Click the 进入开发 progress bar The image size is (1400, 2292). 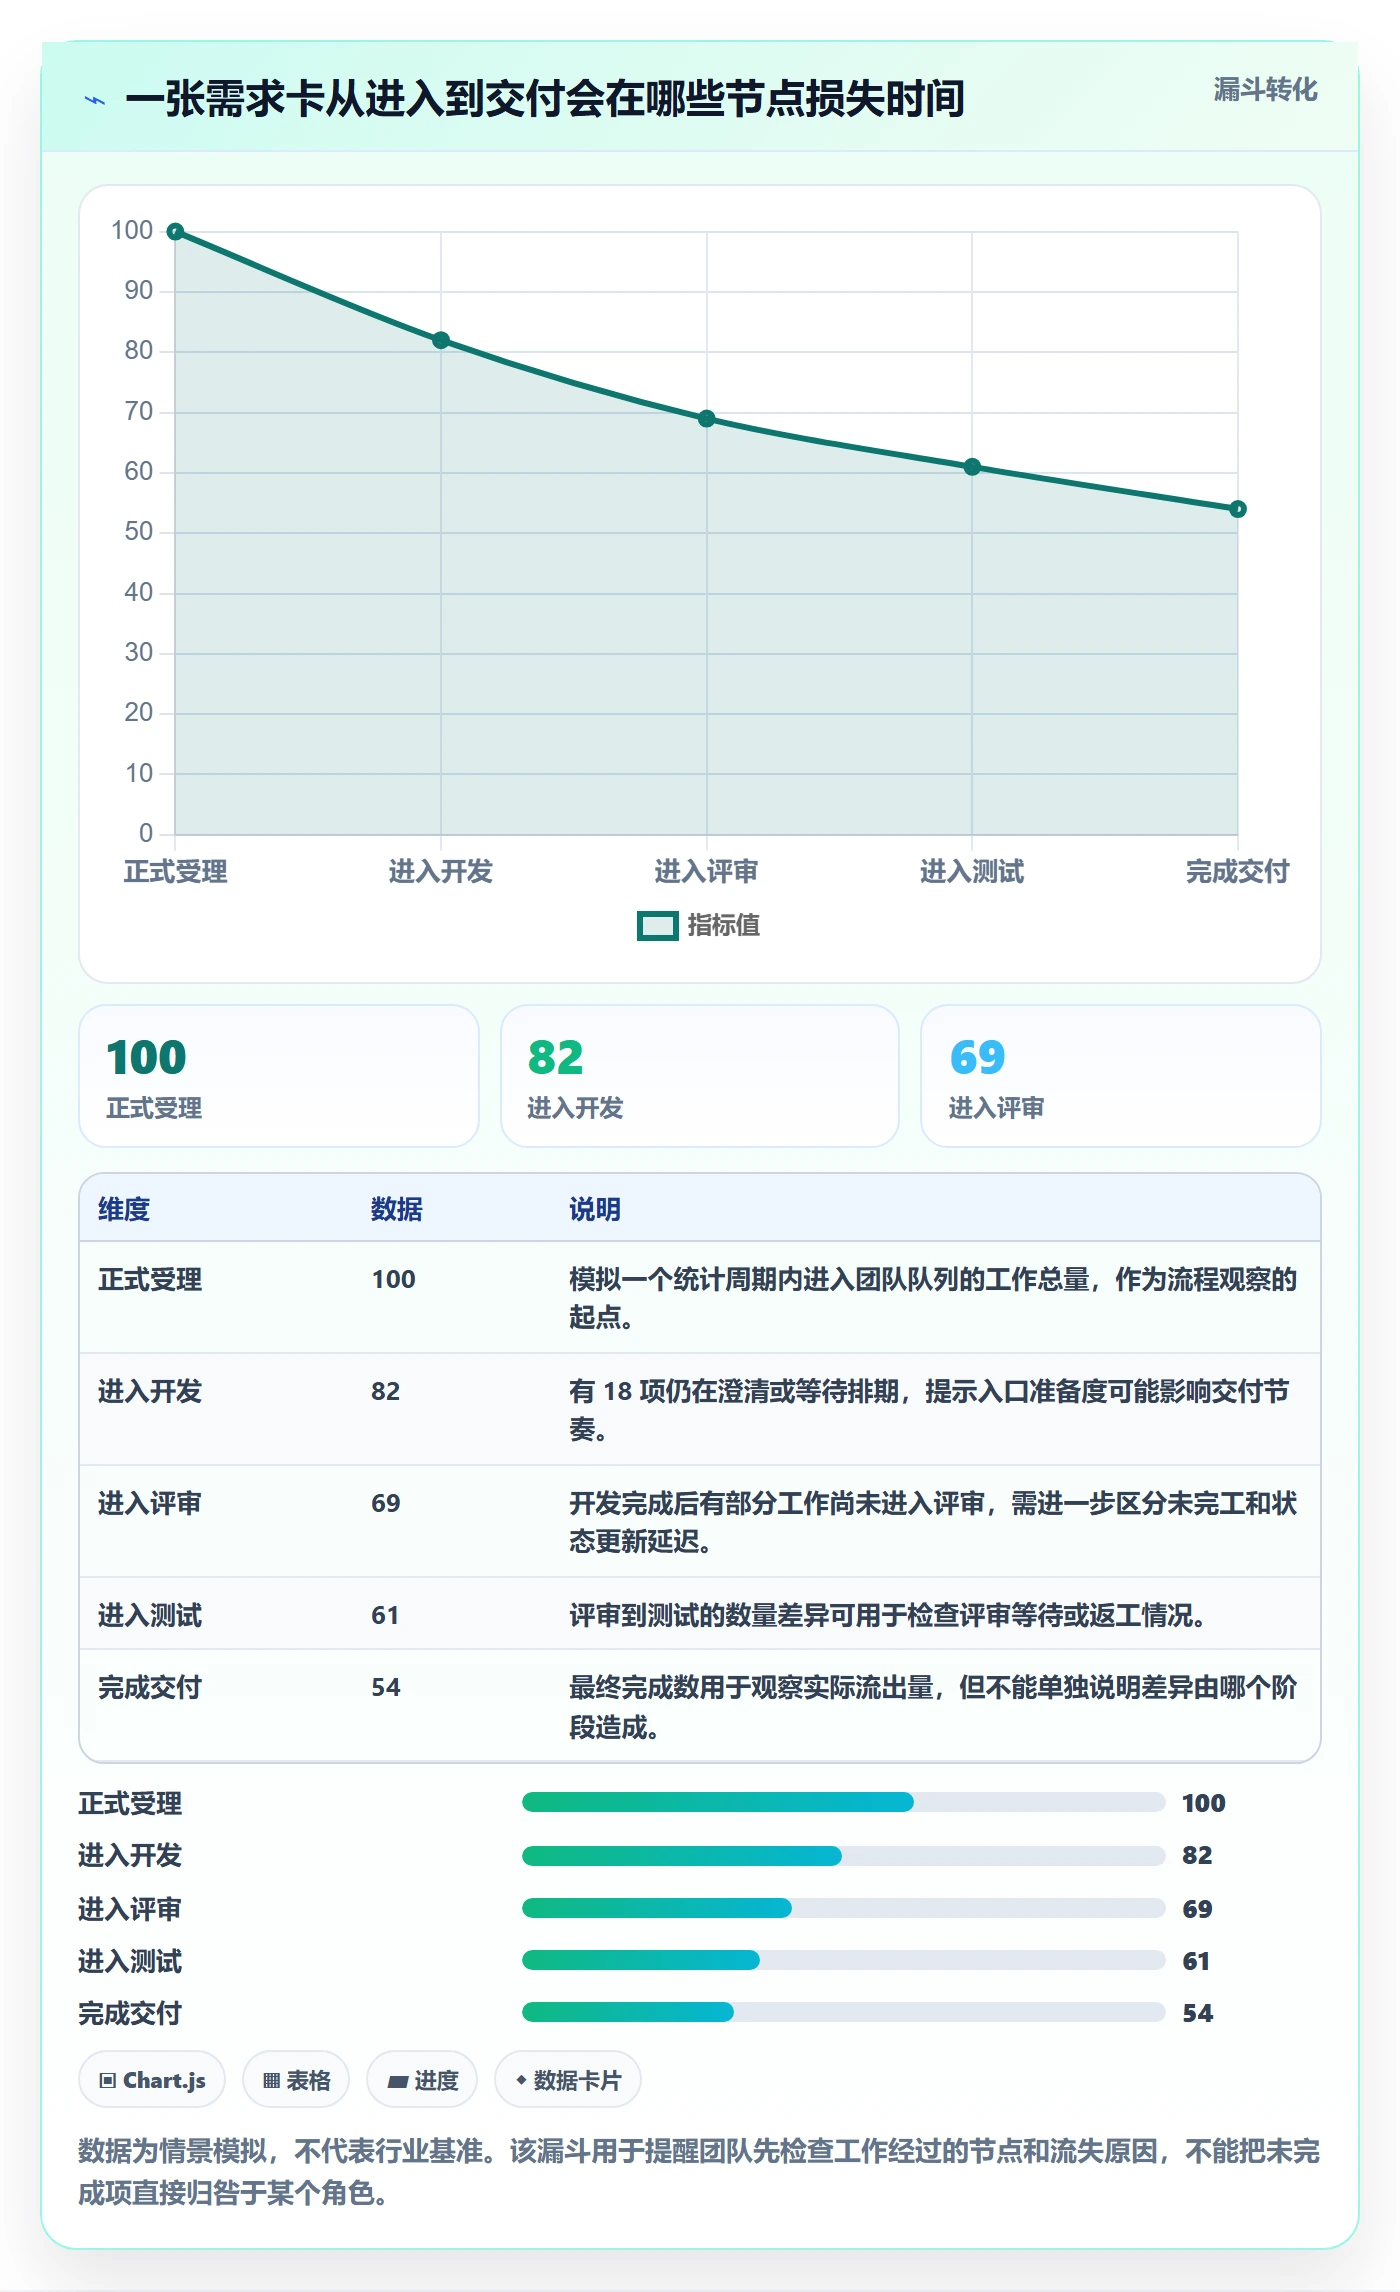tap(844, 1856)
